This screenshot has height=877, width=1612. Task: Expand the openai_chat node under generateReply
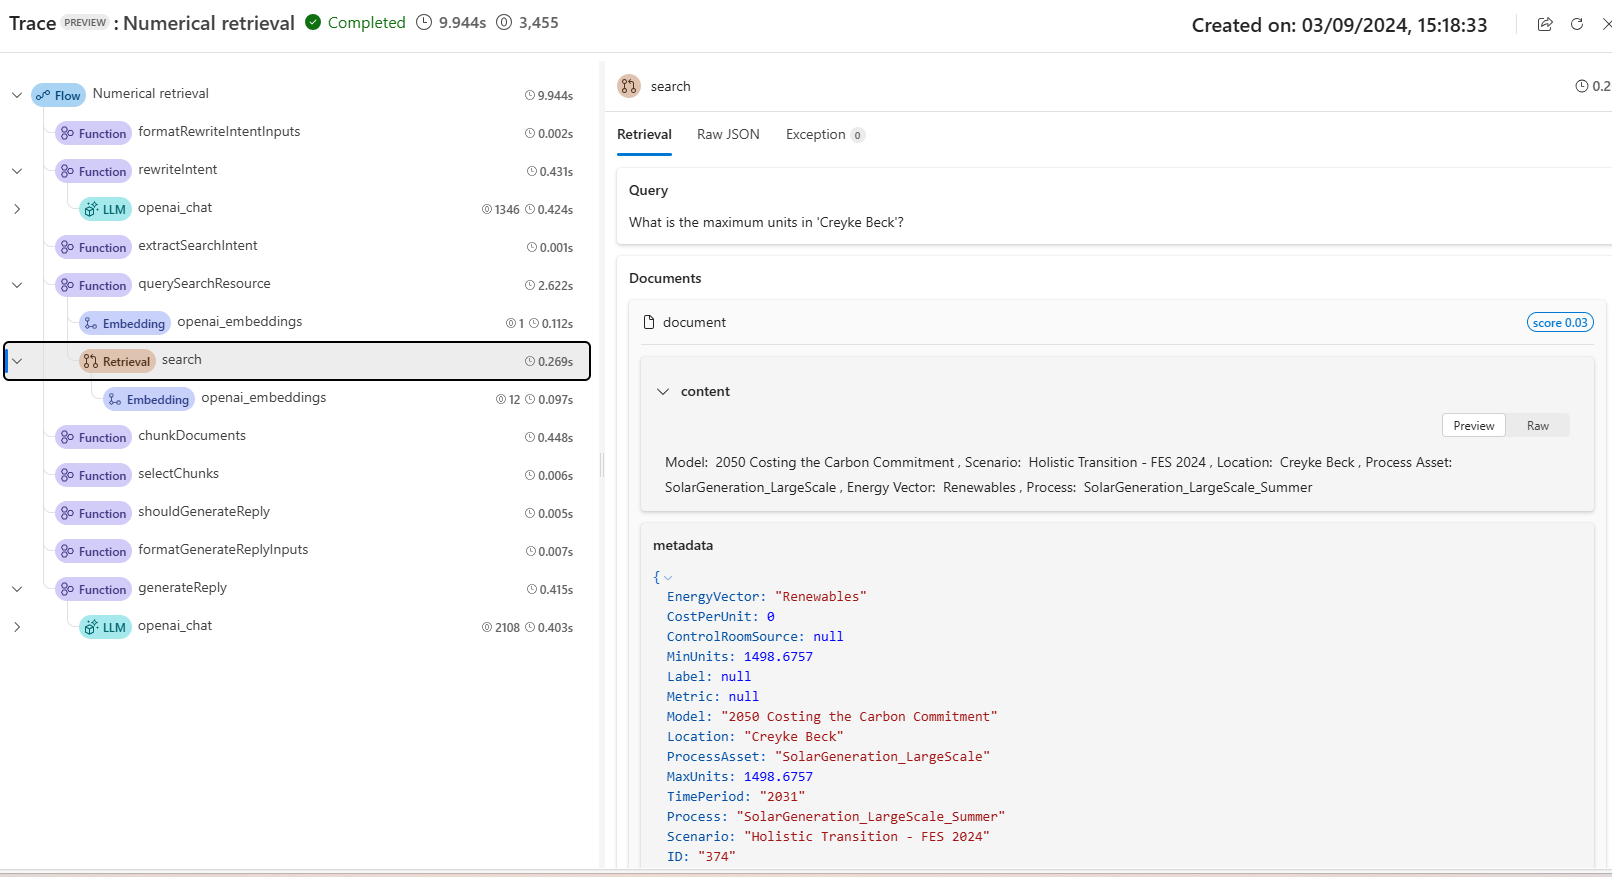(17, 627)
